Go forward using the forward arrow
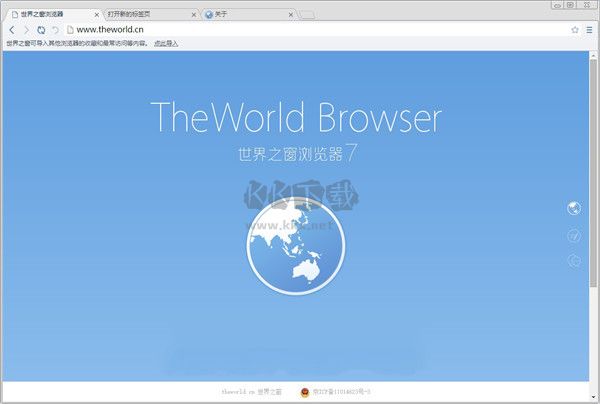 click(26, 30)
